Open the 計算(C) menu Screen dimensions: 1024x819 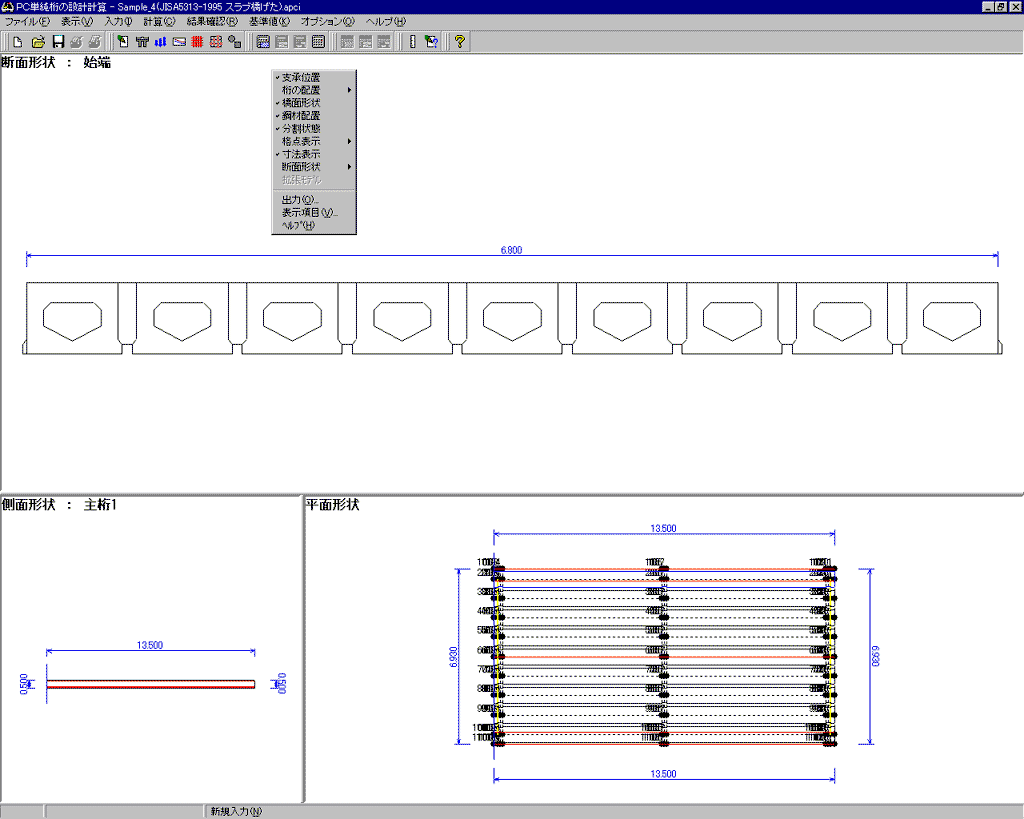[158, 21]
